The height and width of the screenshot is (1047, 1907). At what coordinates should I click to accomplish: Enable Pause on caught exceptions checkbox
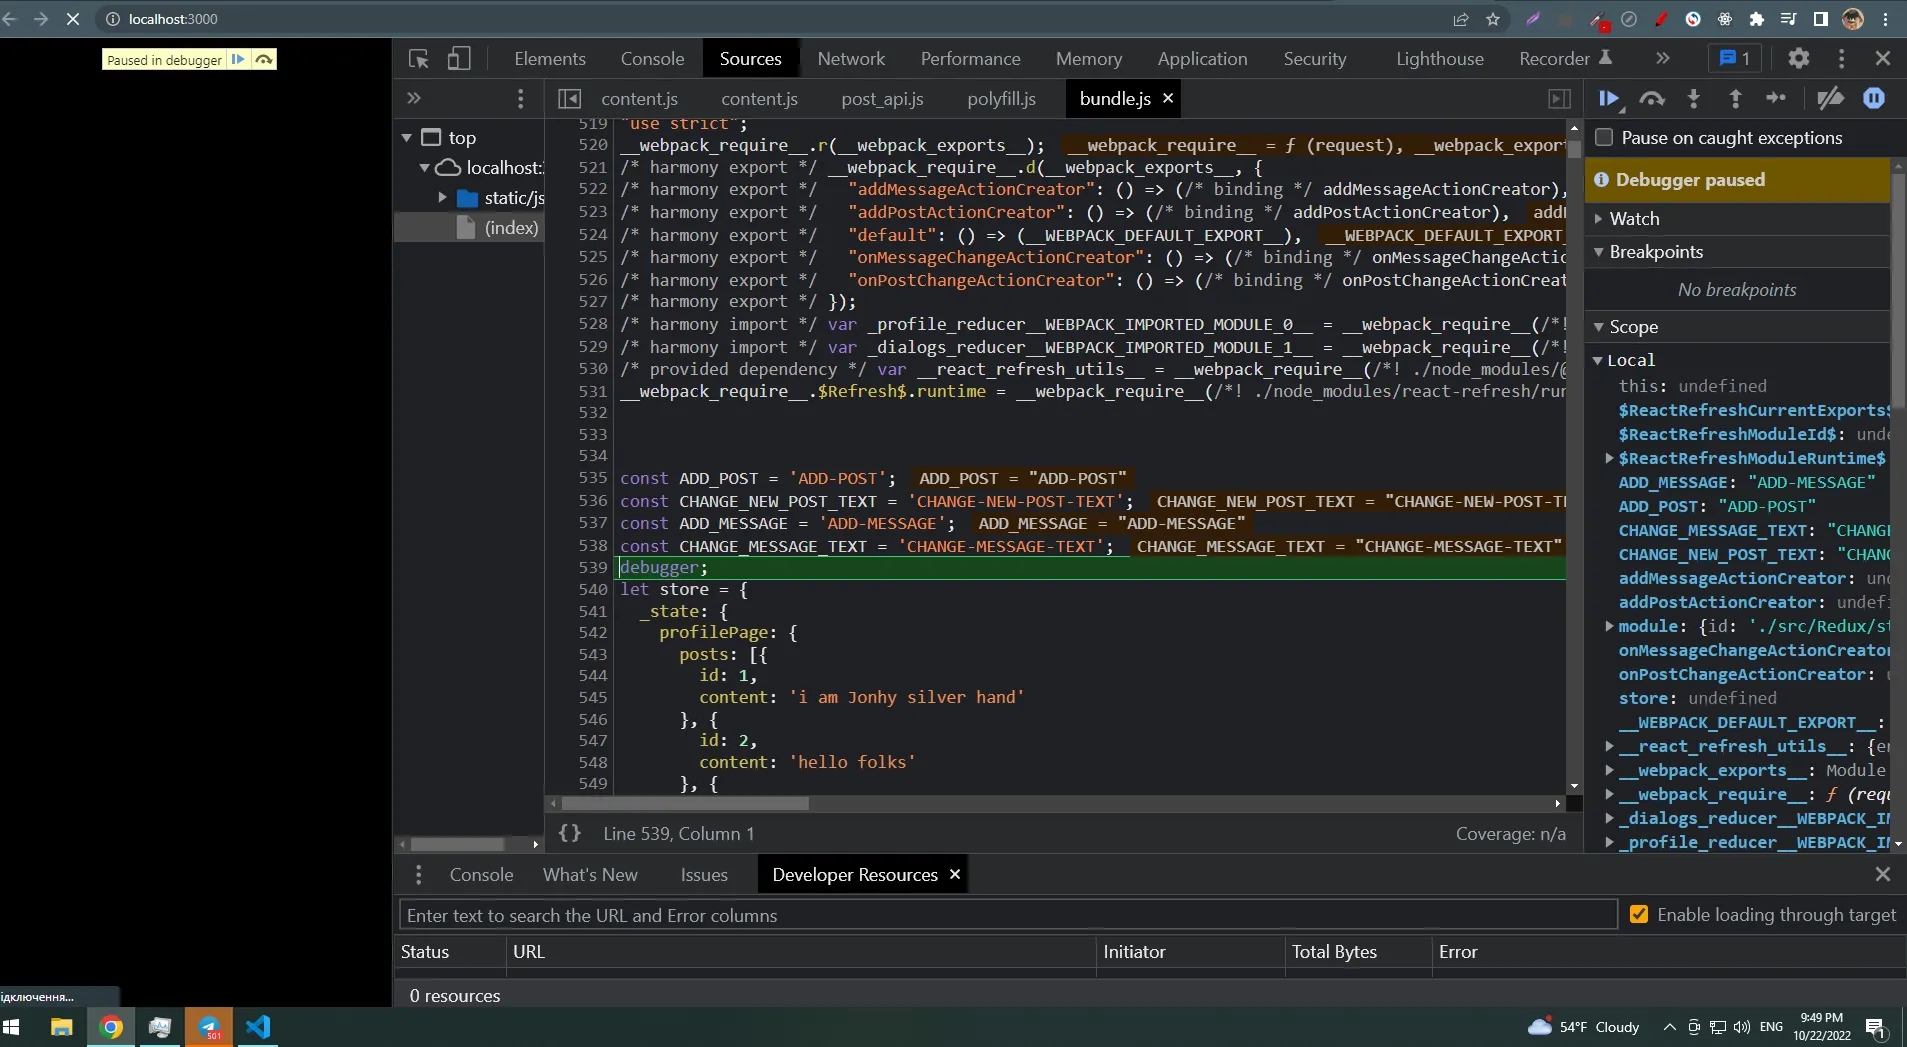[x=1604, y=138]
